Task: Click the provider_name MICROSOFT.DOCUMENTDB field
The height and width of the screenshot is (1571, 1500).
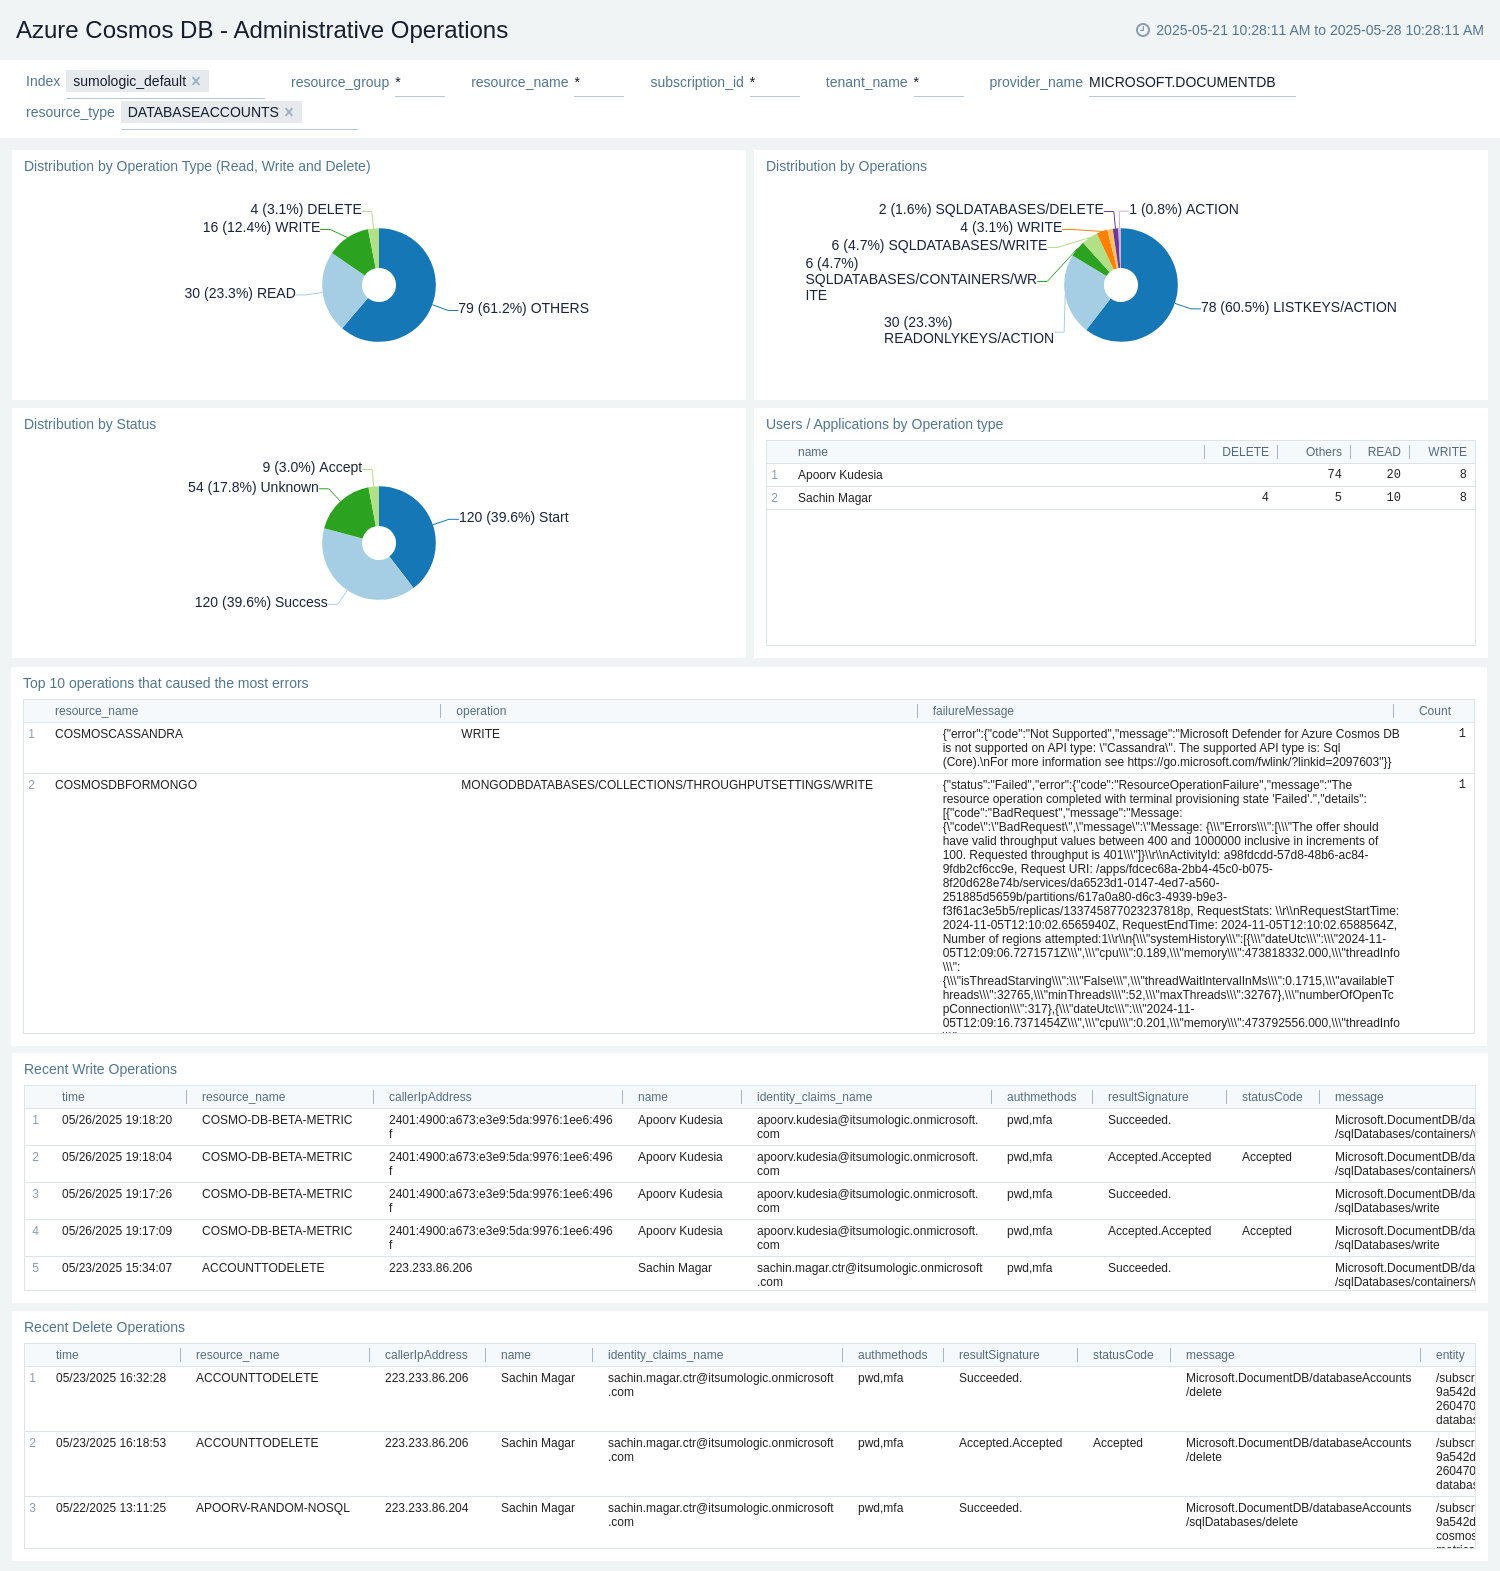Action: (1192, 82)
